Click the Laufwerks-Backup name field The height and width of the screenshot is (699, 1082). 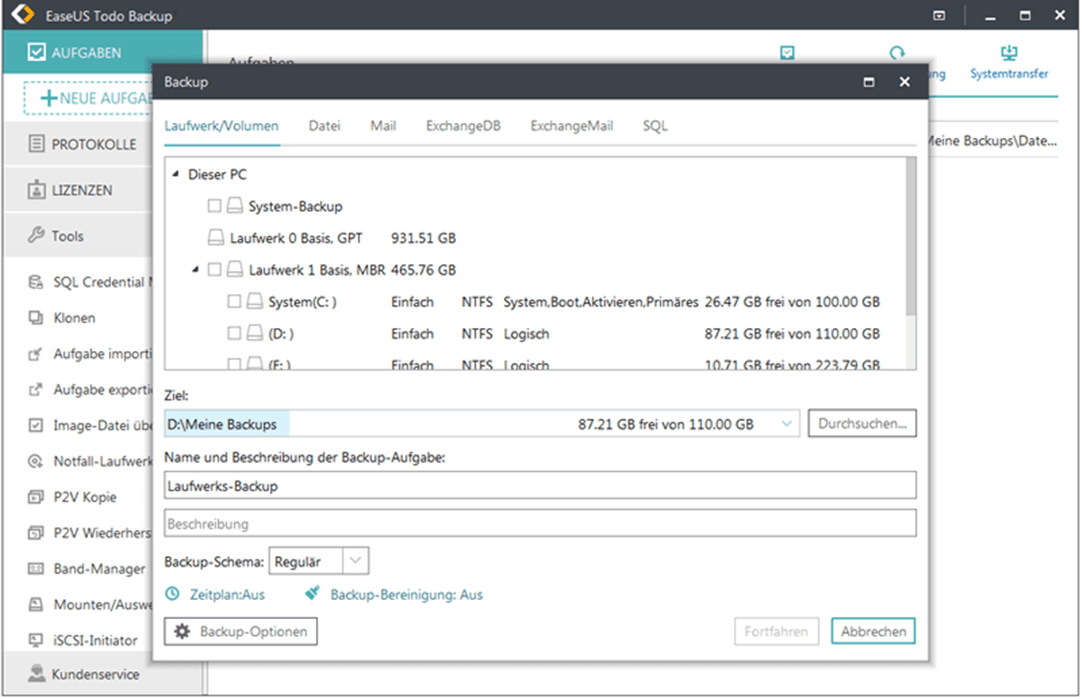click(540, 486)
